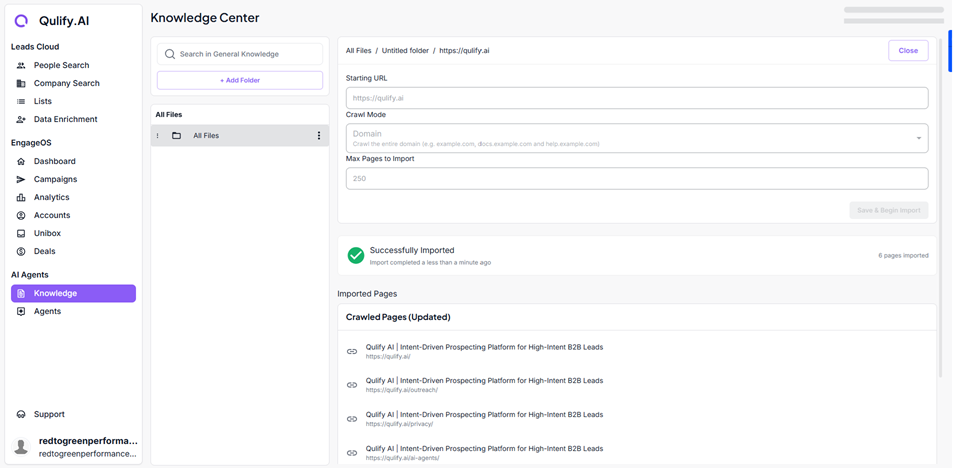958x468 pixels.
Task: Click 'Crawled Pages (Updated)' heading
Action: point(398,317)
